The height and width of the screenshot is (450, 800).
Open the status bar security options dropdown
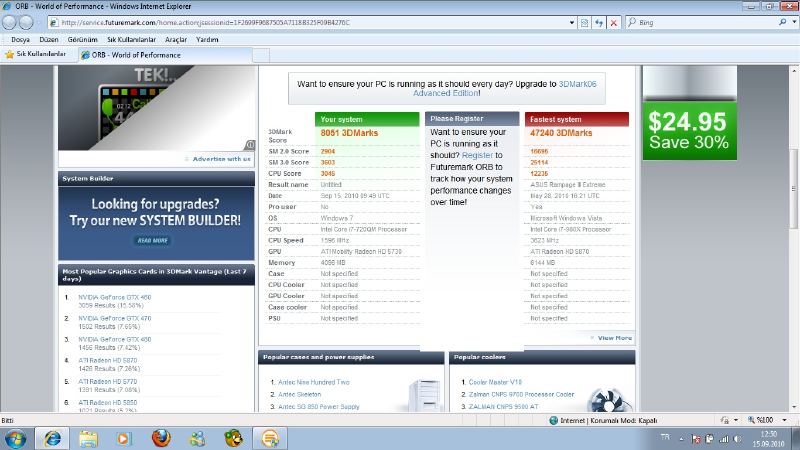pos(736,420)
